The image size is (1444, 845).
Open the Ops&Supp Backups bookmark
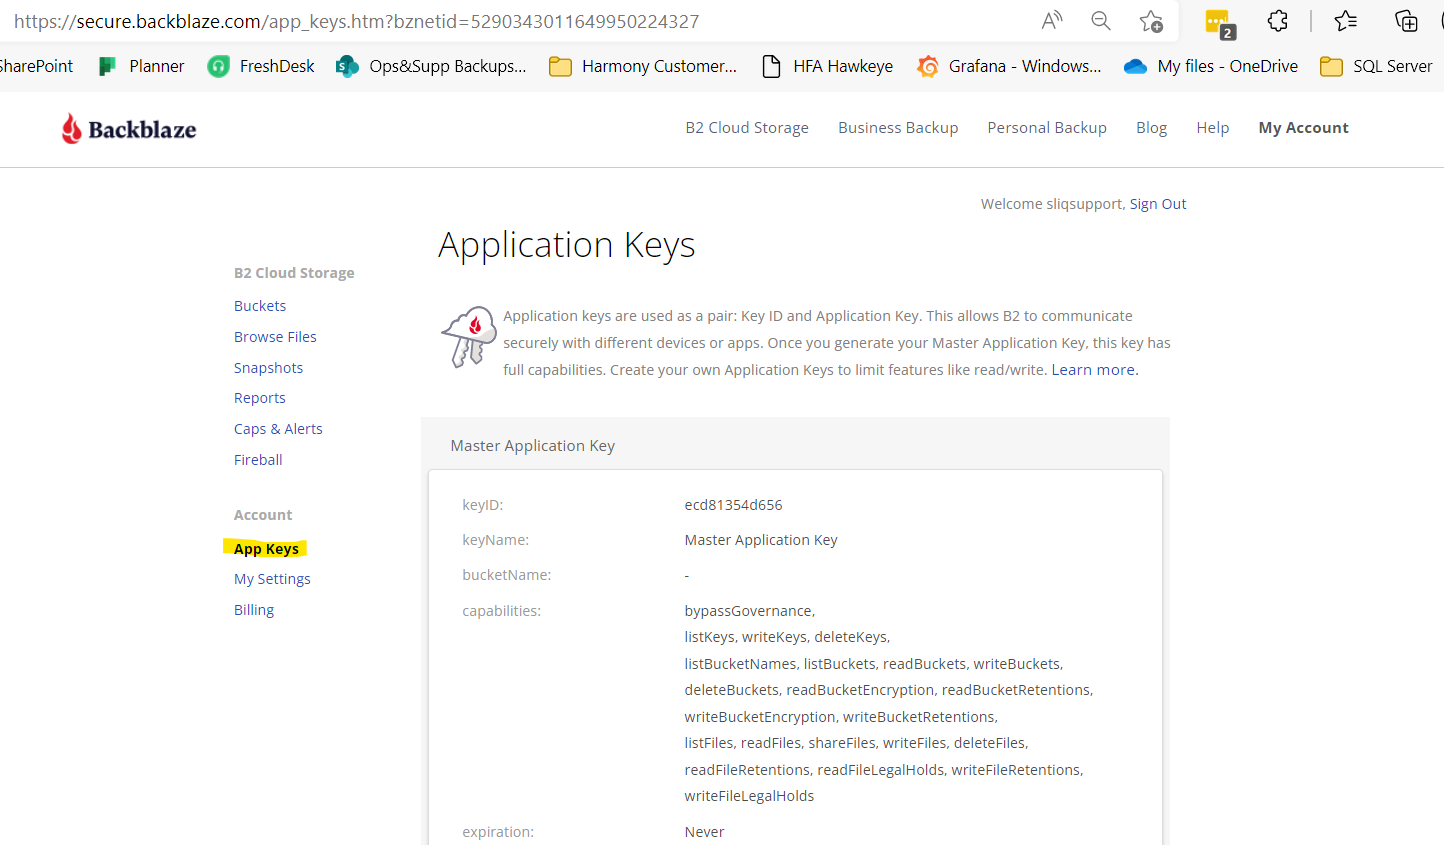coord(431,66)
